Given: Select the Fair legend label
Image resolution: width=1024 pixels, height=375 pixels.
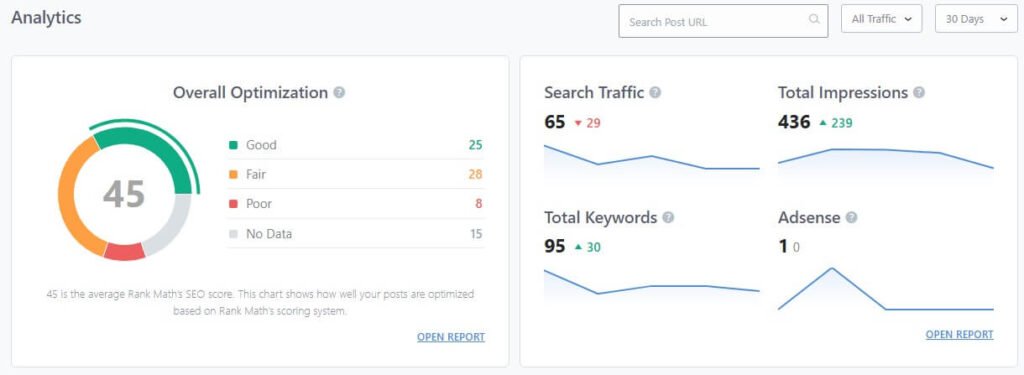Looking at the screenshot, I should tap(256, 174).
